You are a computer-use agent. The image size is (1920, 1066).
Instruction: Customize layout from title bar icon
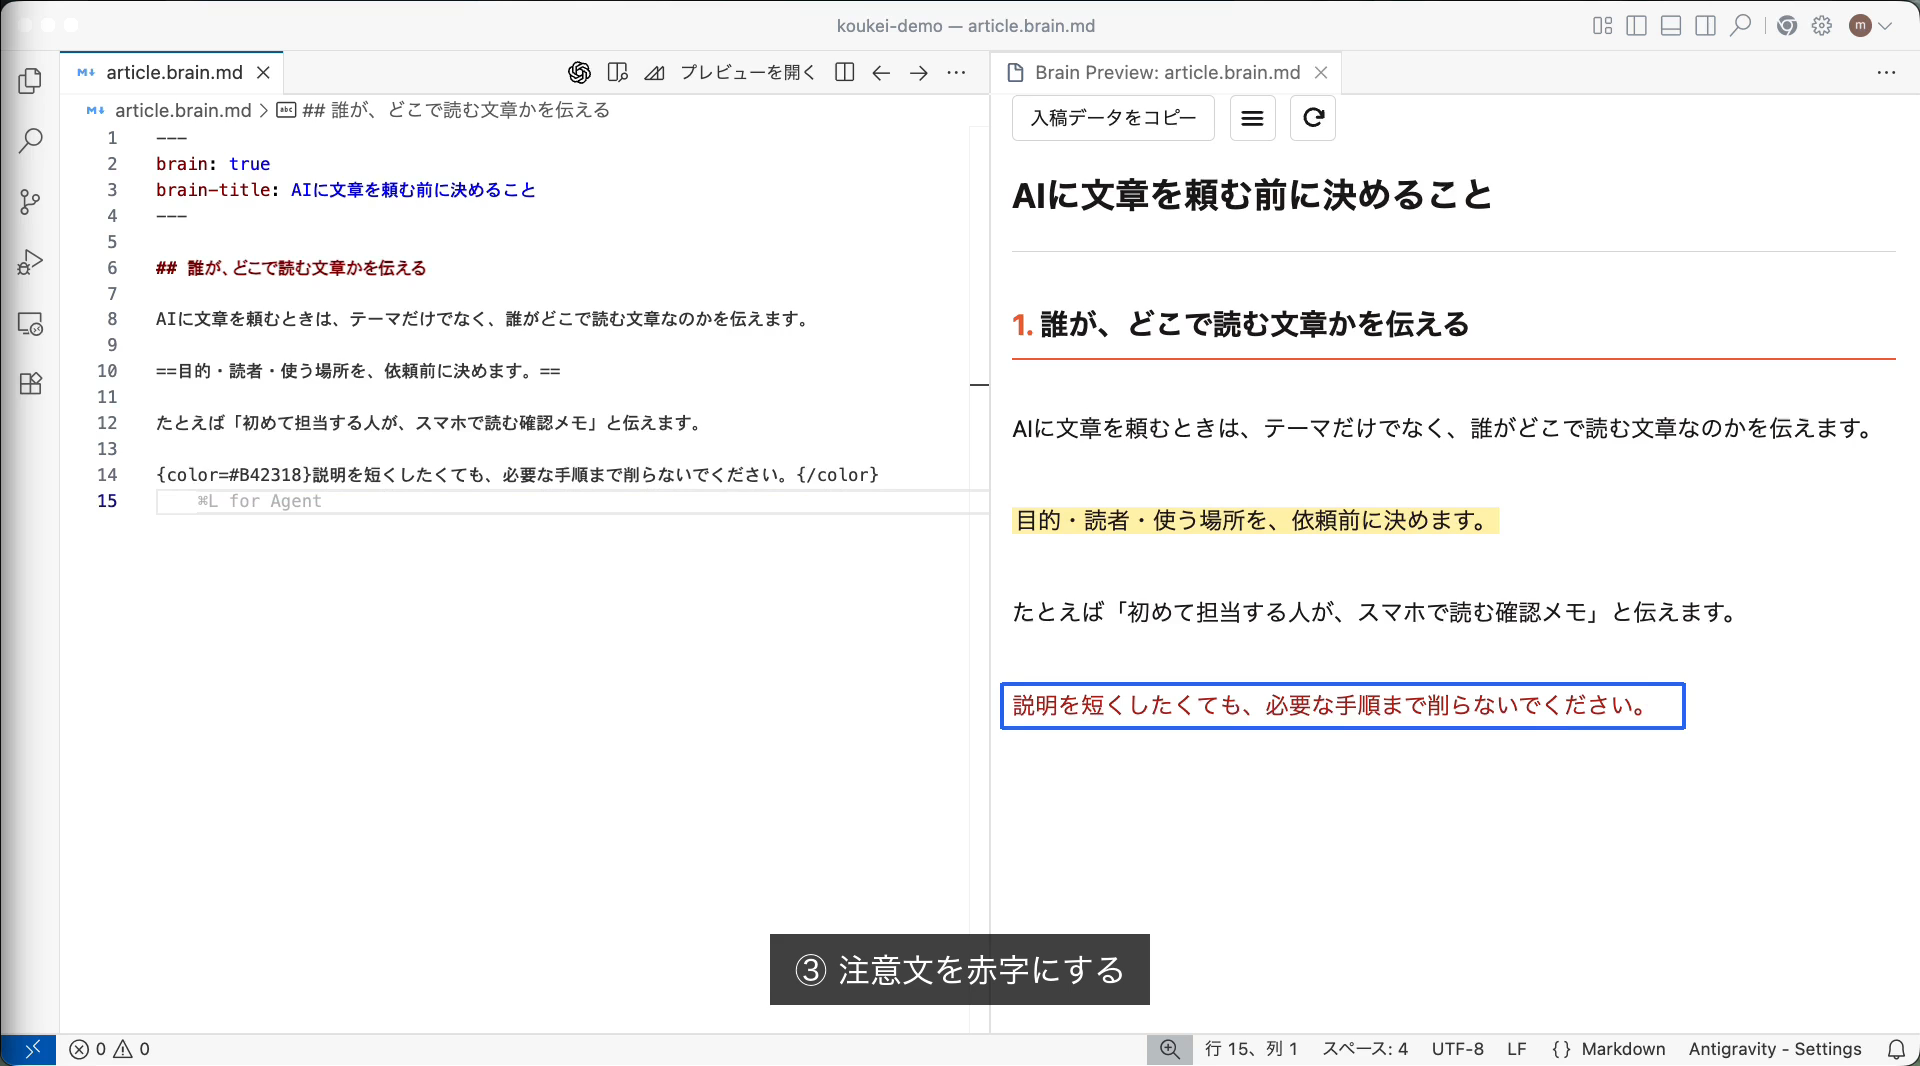tap(1602, 26)
